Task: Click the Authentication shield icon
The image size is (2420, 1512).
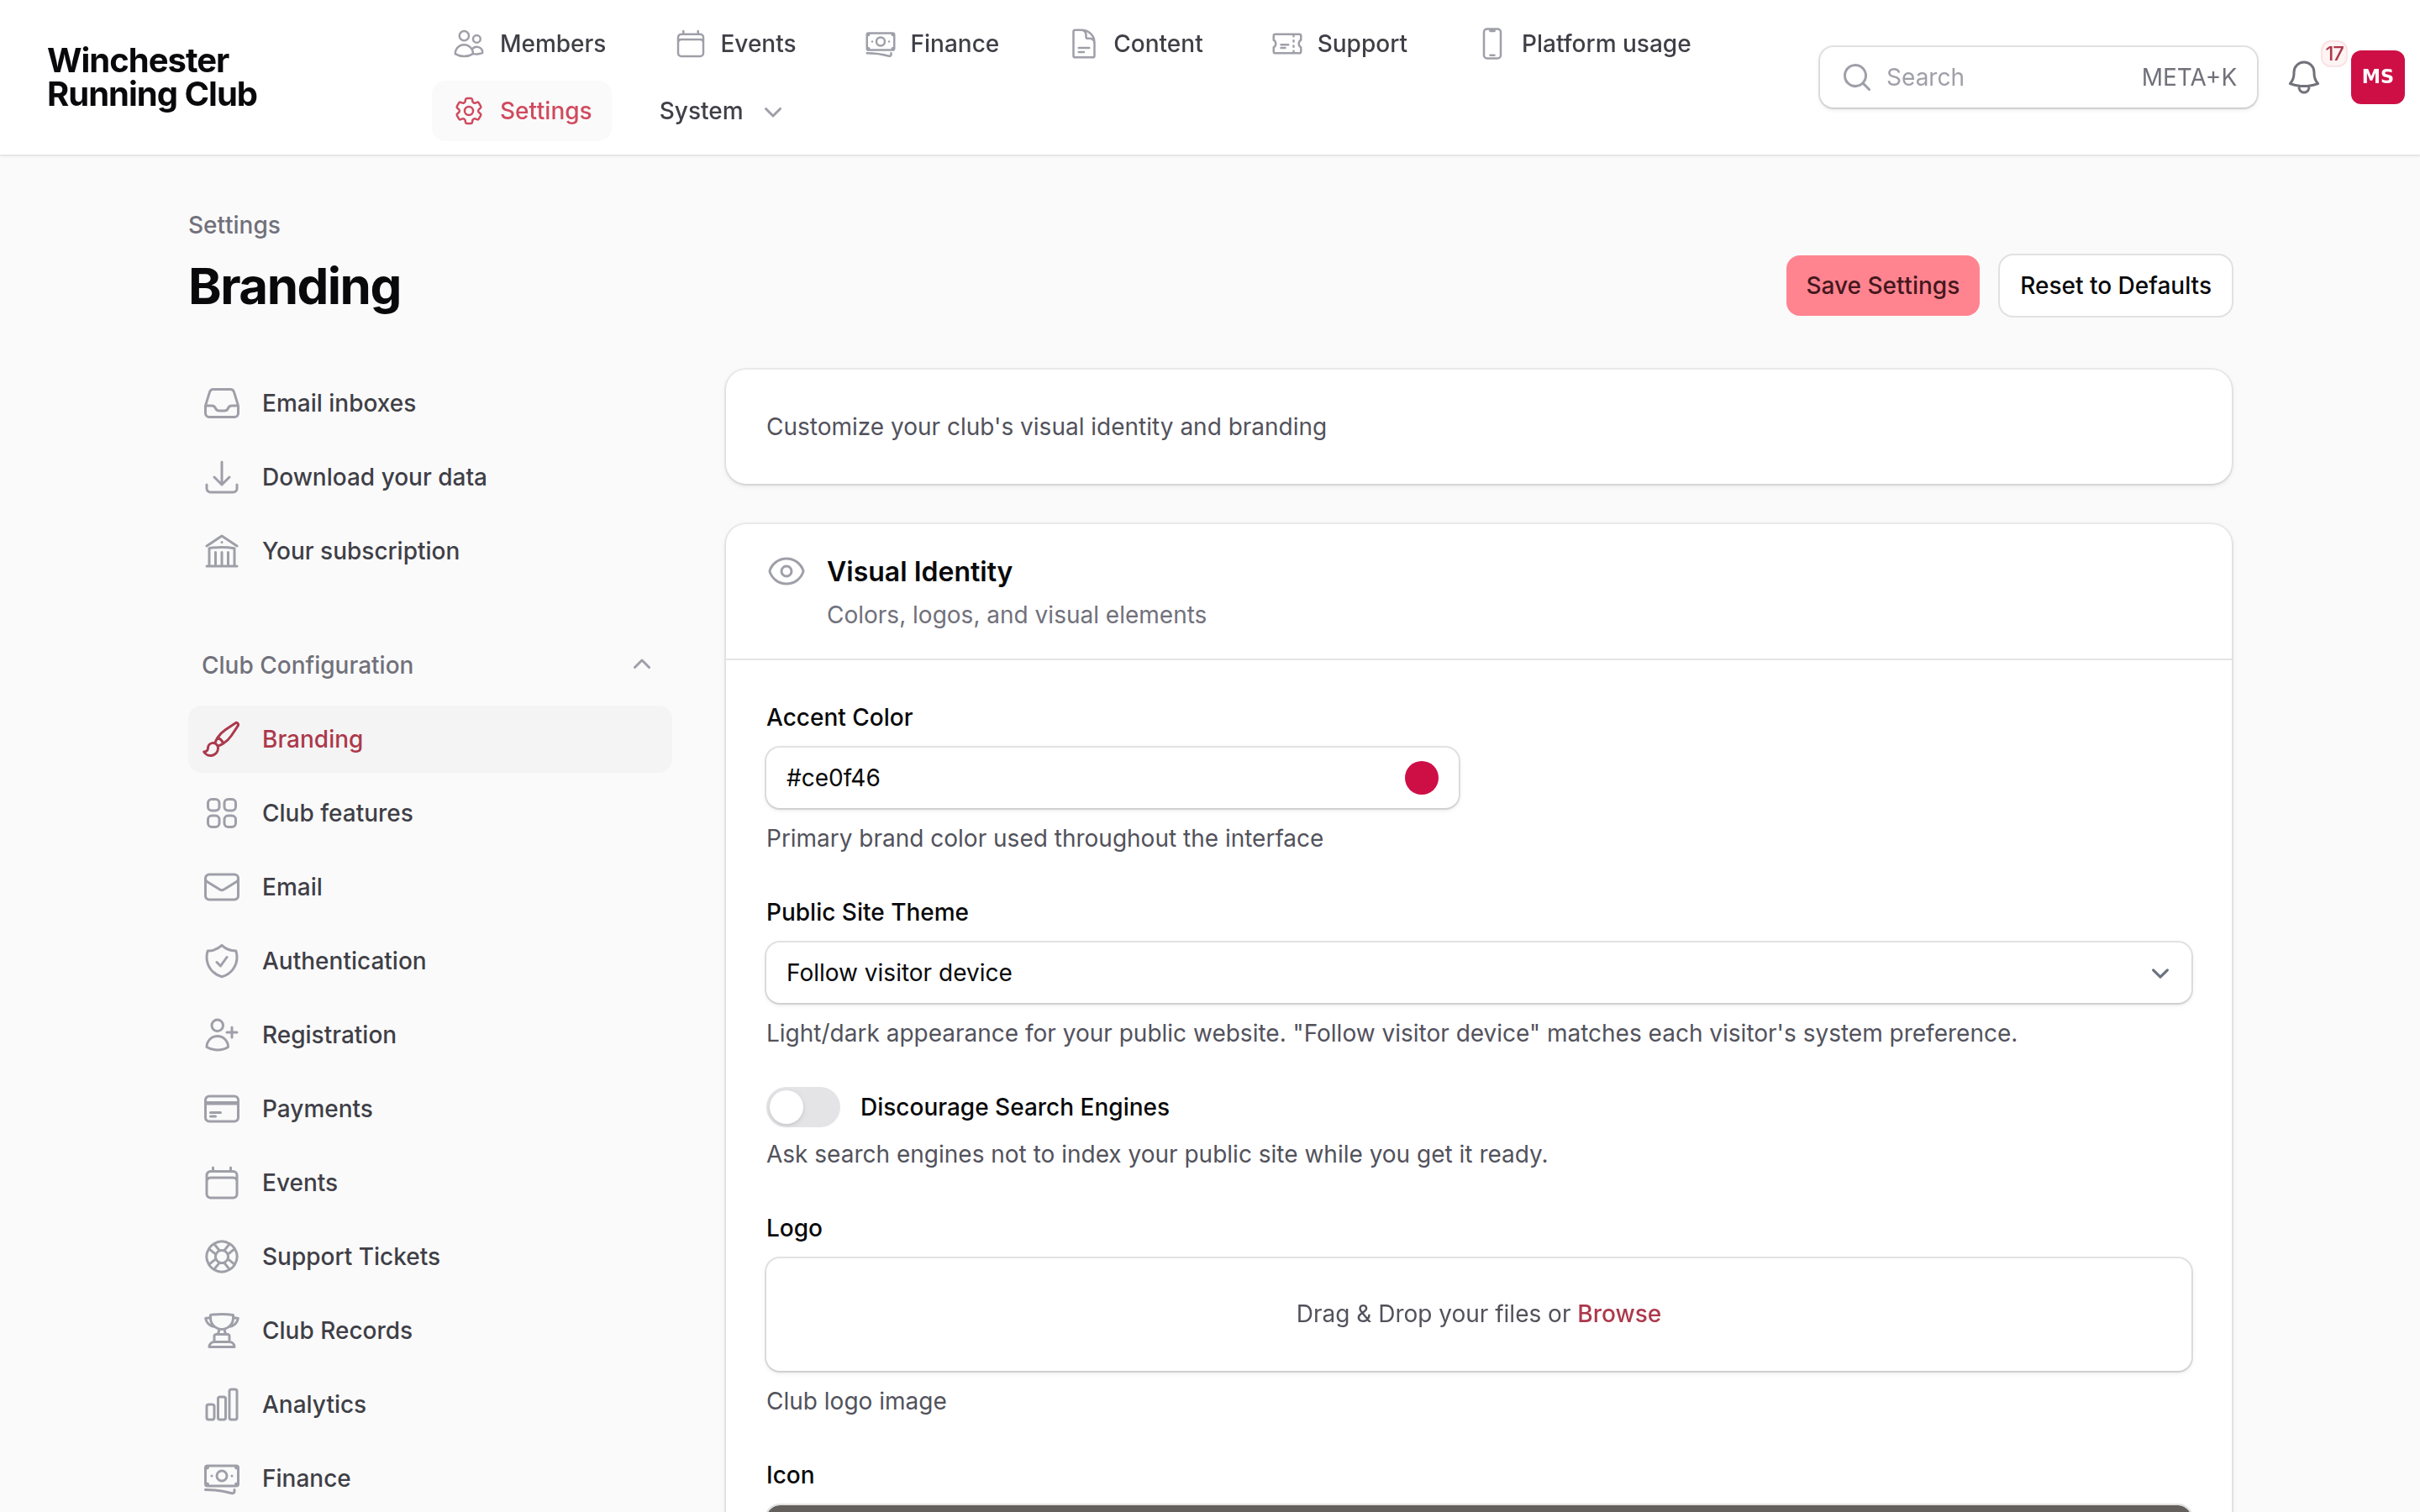Action: [x=221, y=961]
